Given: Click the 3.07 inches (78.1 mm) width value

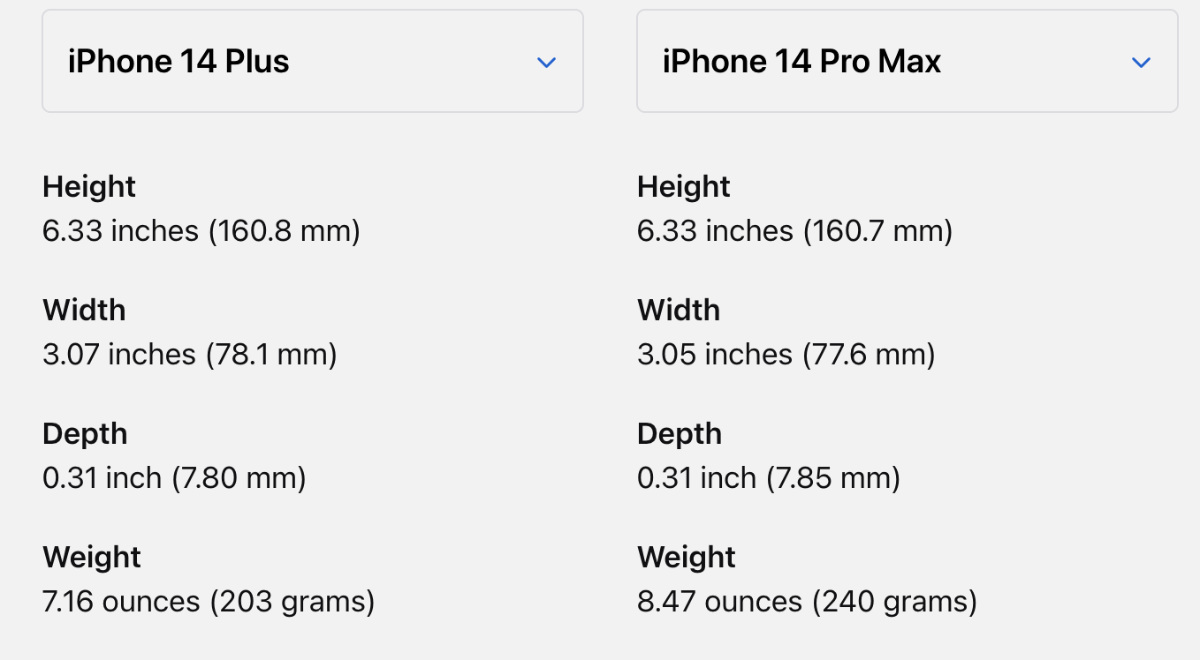Looking at the screenshot, I should pyautogui.click(x=190, y=354).
